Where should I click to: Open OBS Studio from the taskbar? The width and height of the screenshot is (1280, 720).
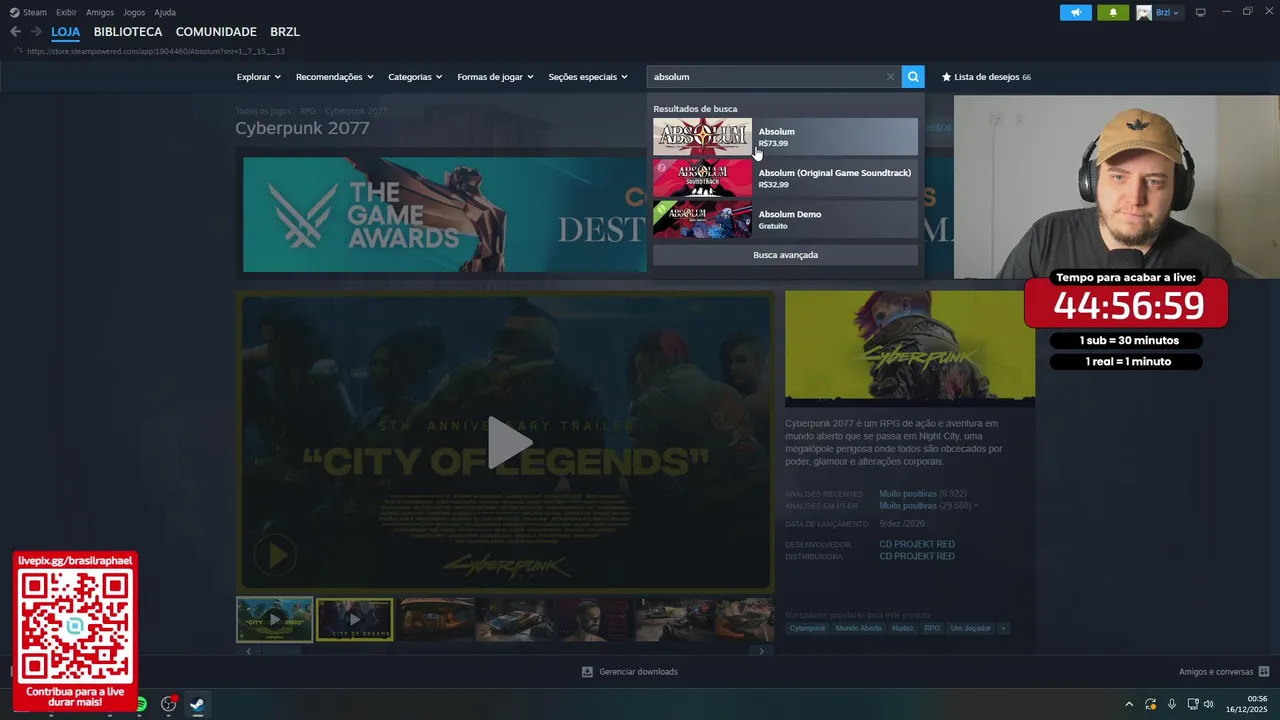[169, 704]
